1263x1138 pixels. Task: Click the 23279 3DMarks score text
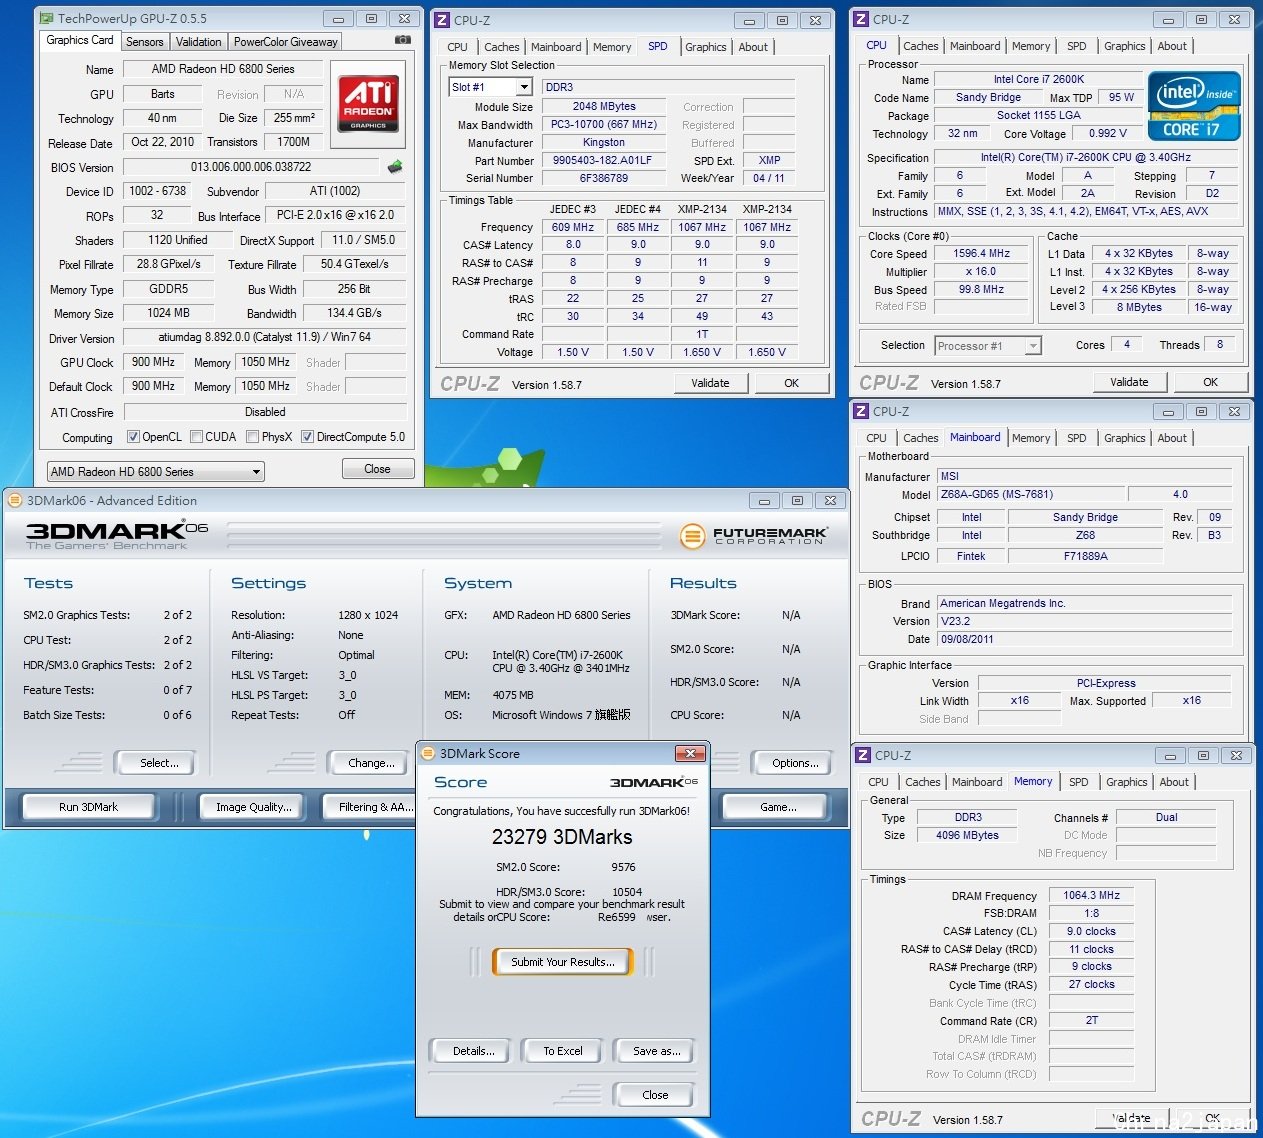(x=562, y=837)
